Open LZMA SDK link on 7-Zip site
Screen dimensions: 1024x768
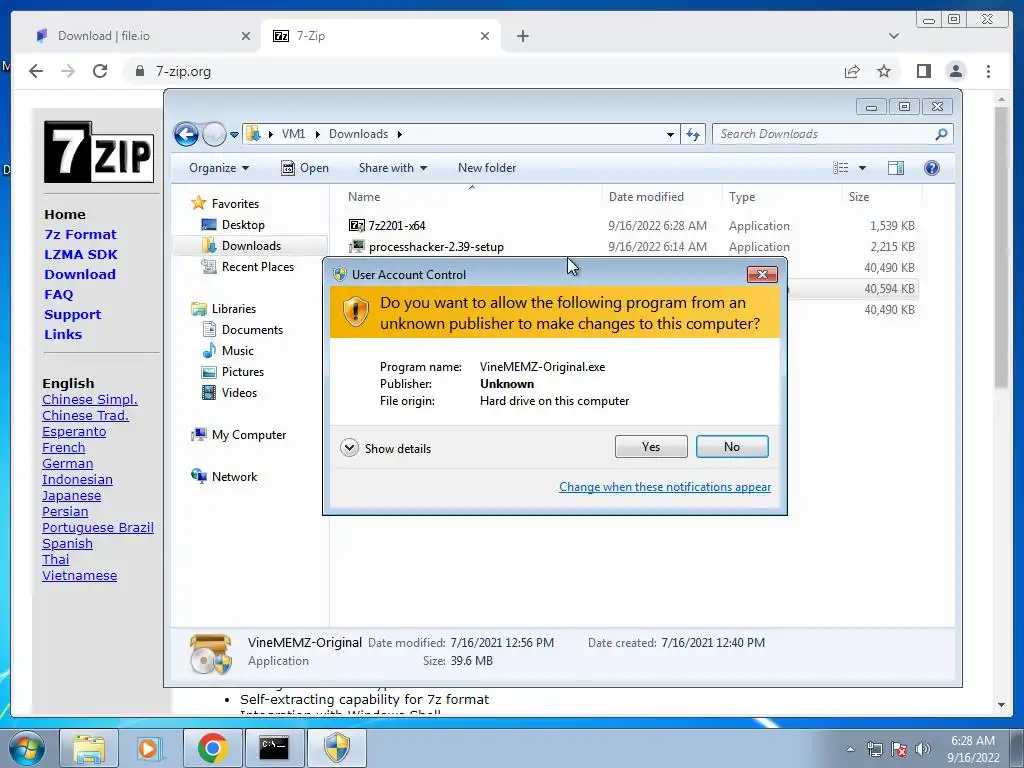[81, 255]
